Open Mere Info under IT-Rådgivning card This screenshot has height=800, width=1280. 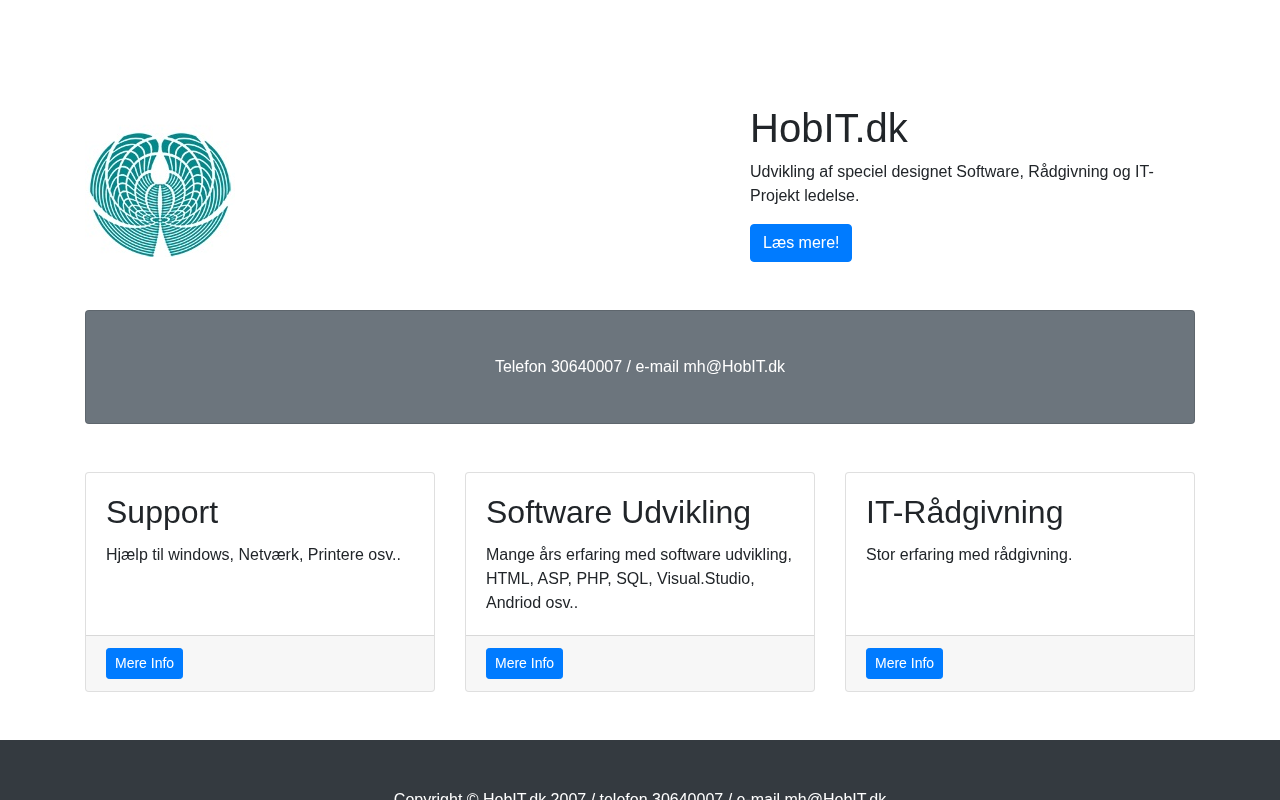pyautogui.click(x=904, y=663)
